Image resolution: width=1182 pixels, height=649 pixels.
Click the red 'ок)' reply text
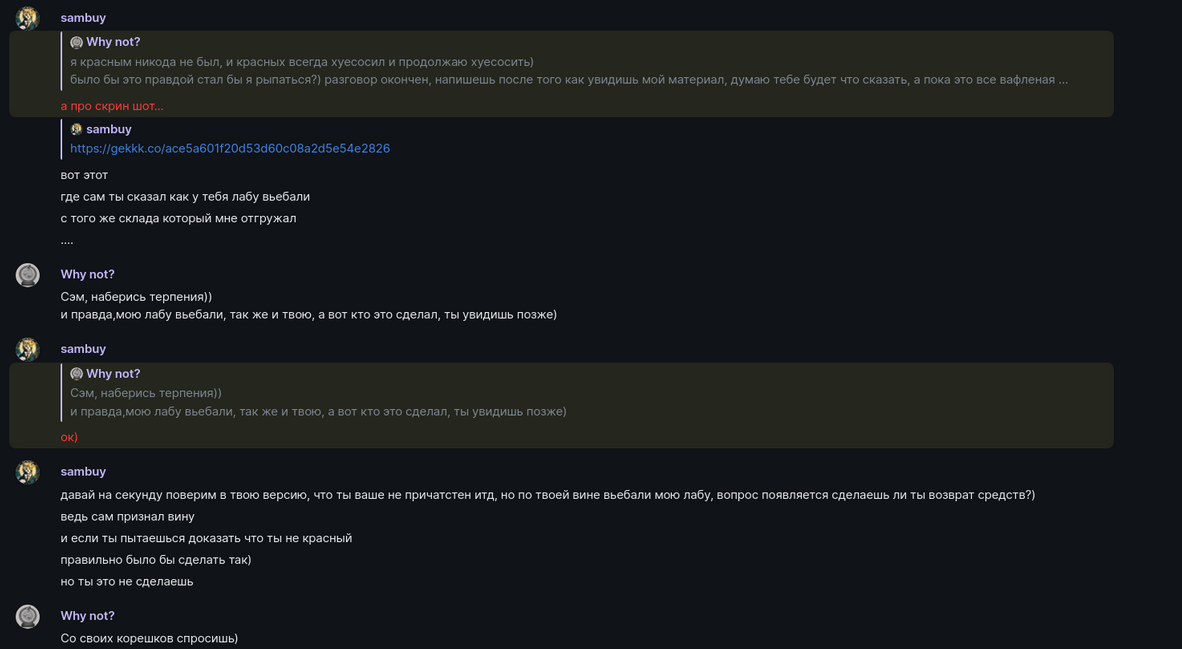pyautogui.click(x=69, y=437)
